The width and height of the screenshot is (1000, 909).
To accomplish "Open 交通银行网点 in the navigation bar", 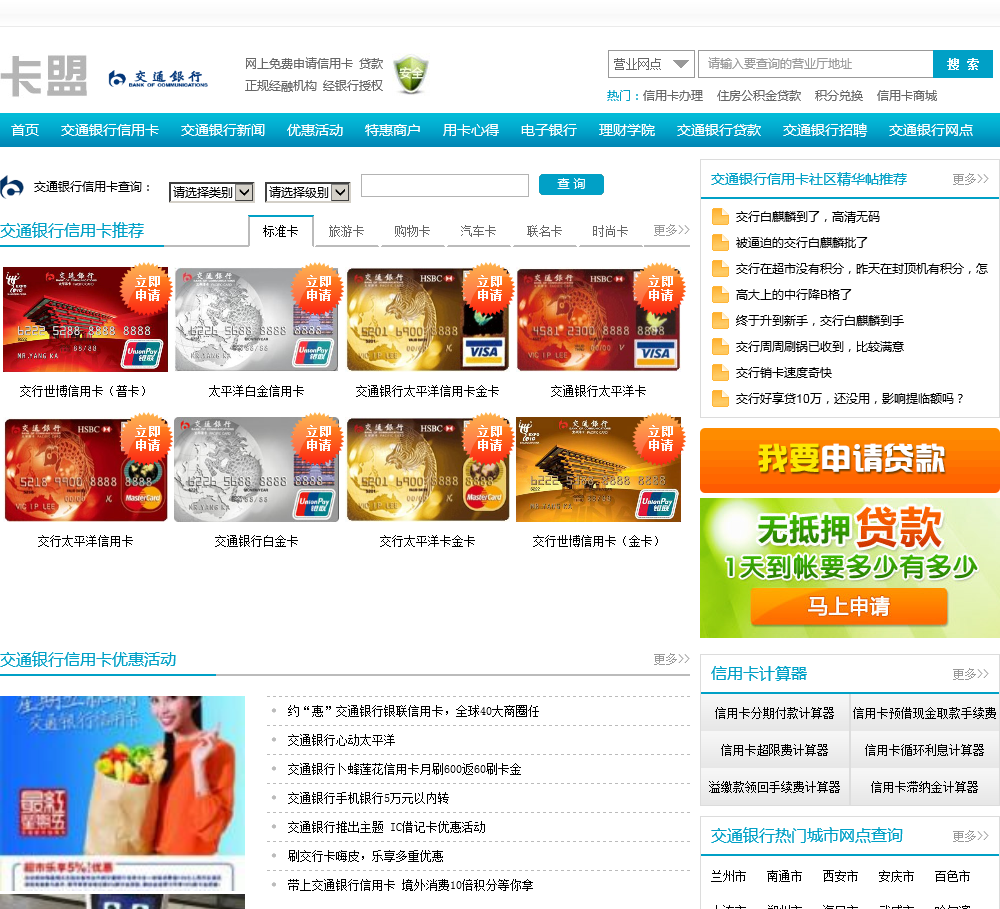I will pos(930,130).
